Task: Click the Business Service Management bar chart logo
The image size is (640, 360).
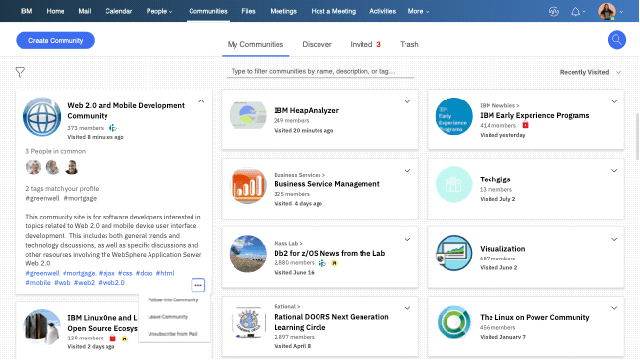Action: coord(248,186)
